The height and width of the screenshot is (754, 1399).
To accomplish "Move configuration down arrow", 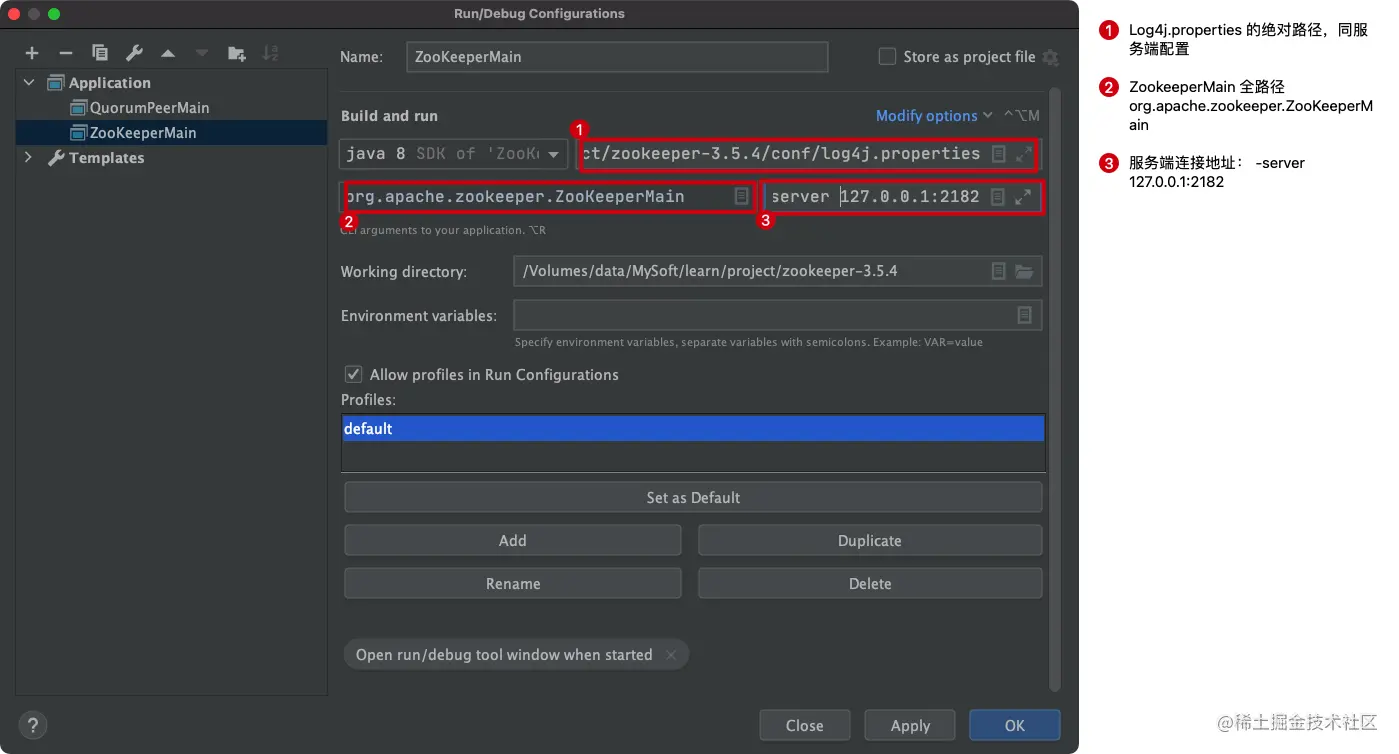I will click(202, 53).
